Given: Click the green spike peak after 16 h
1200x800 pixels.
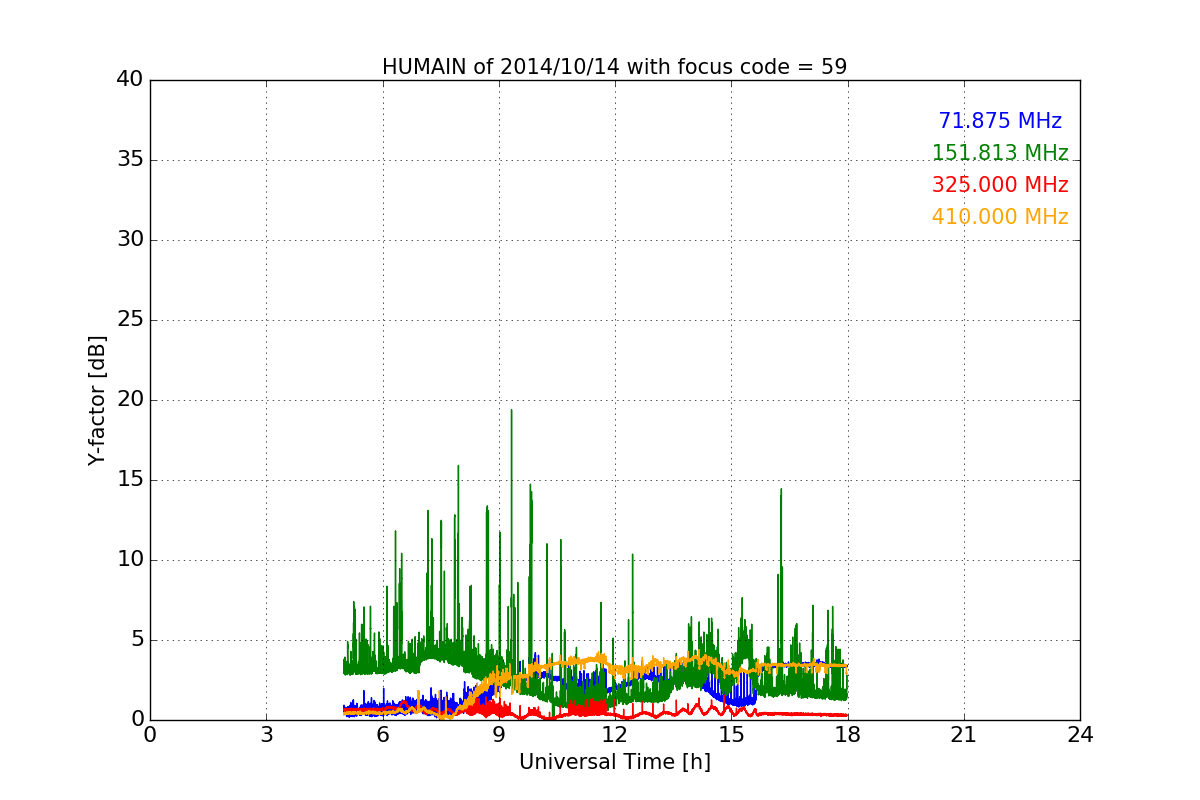Looking at the screenshot, I should point(781,490).
